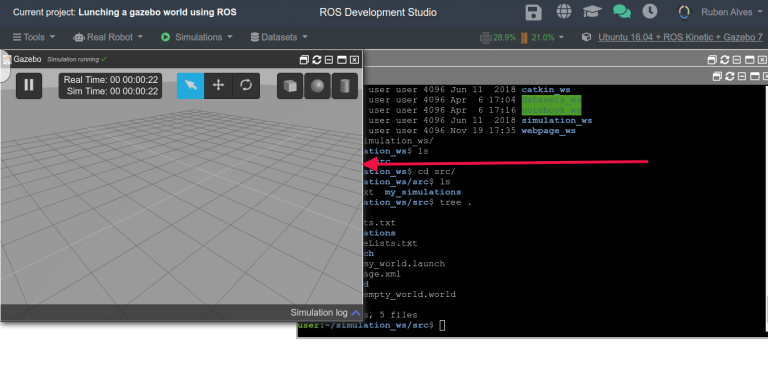This screenshot has width=768, height=376.
Task: Expand the Simulation log panel
Action: coord(325,313)
